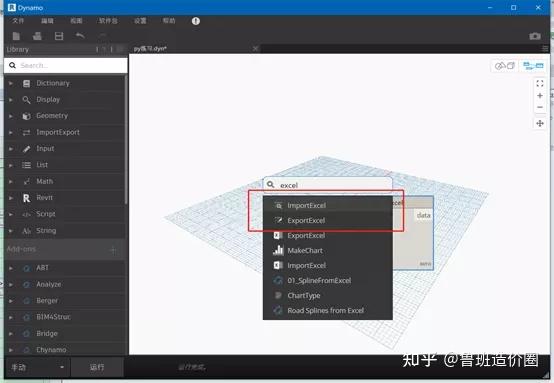The image size is (554, 383).
Task: Expand the Math category arrow
Action: tap(11, 182)
